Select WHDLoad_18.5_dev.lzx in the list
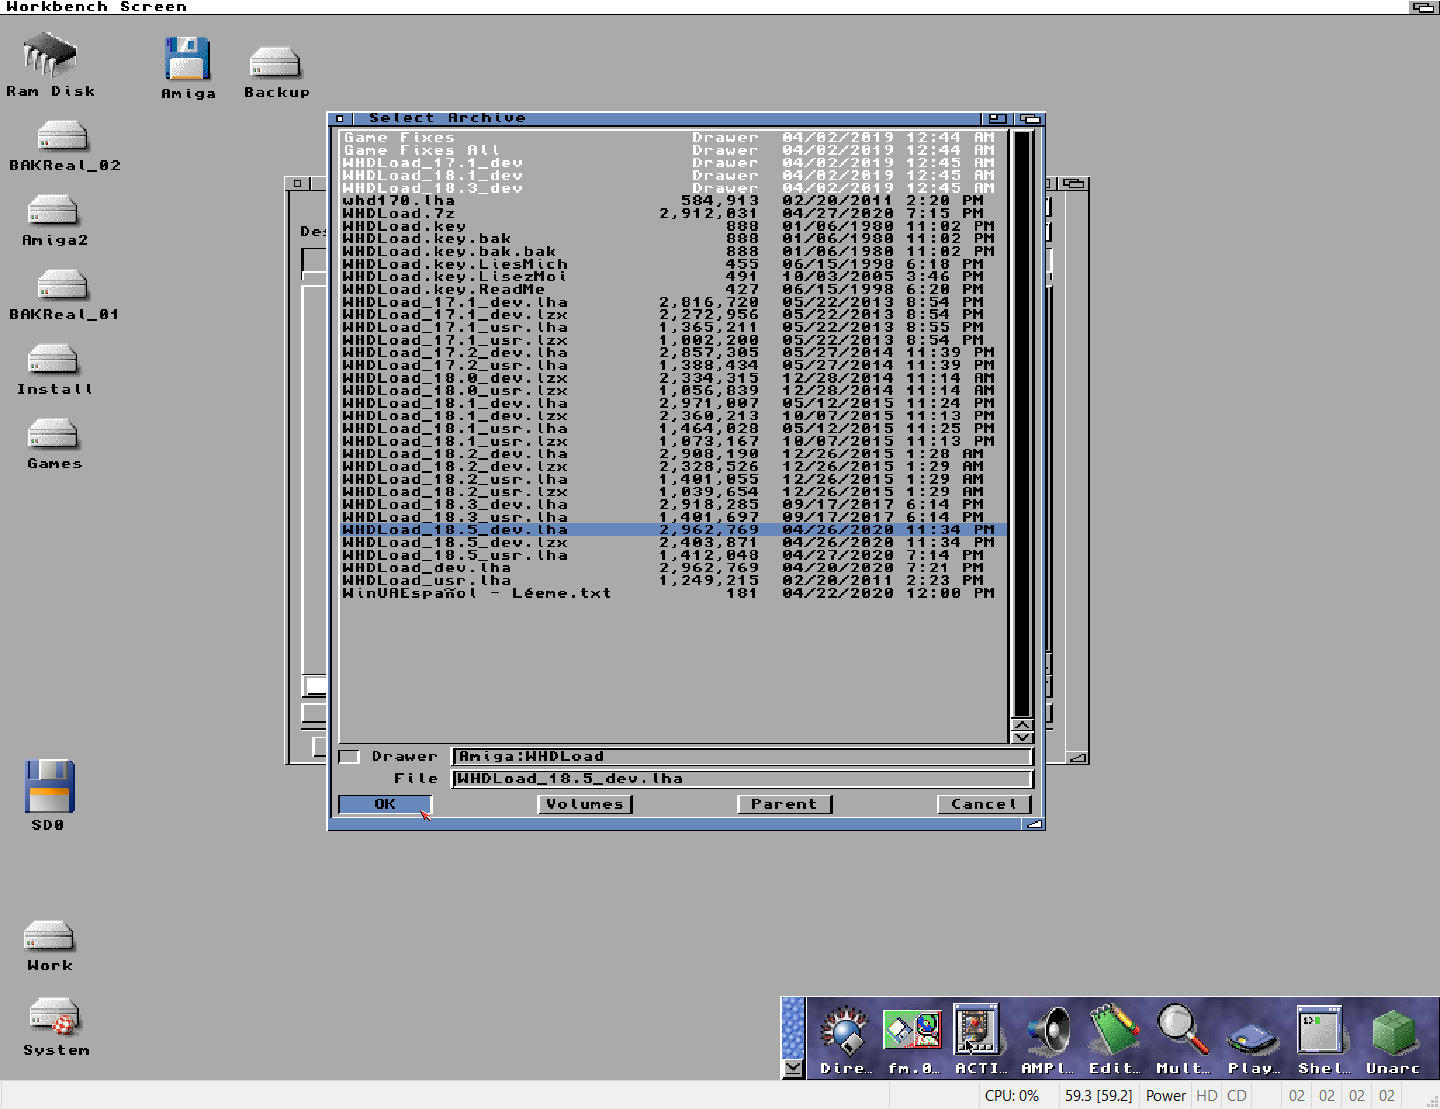Screen dimensions: 1440x1109 click(672, 543)
